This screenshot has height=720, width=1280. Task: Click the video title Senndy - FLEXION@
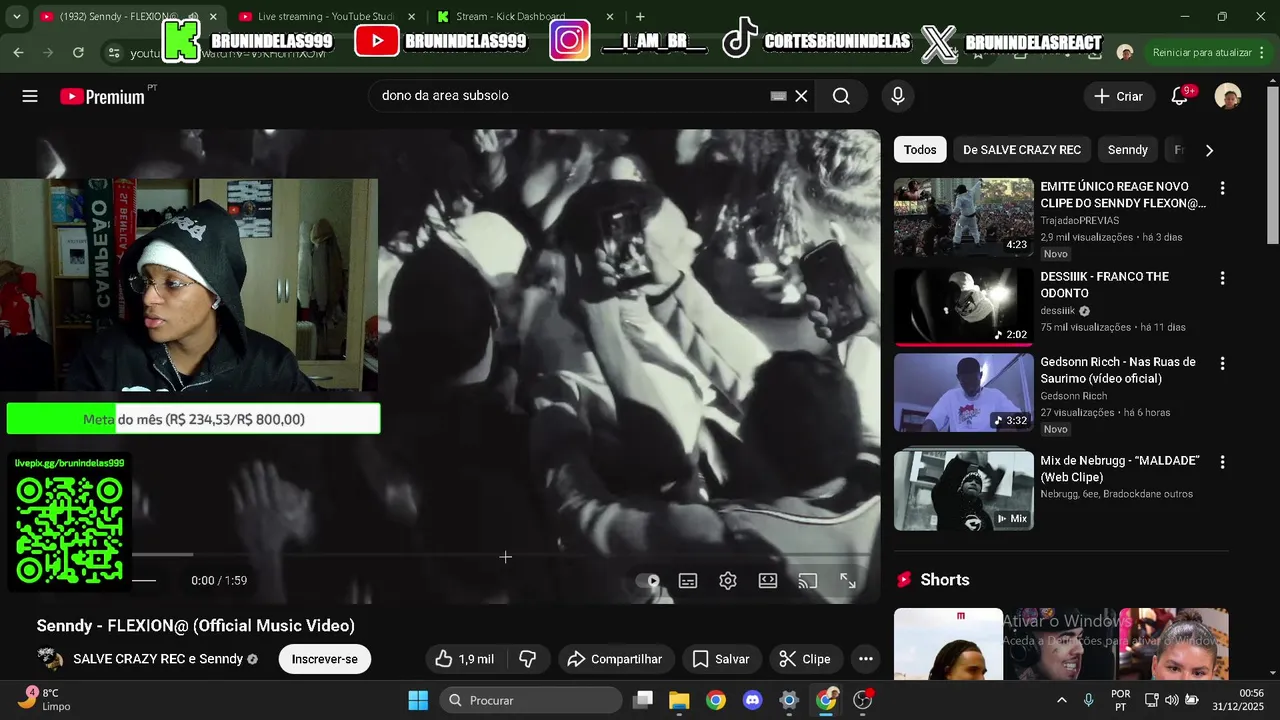click(x=196, y=626)
